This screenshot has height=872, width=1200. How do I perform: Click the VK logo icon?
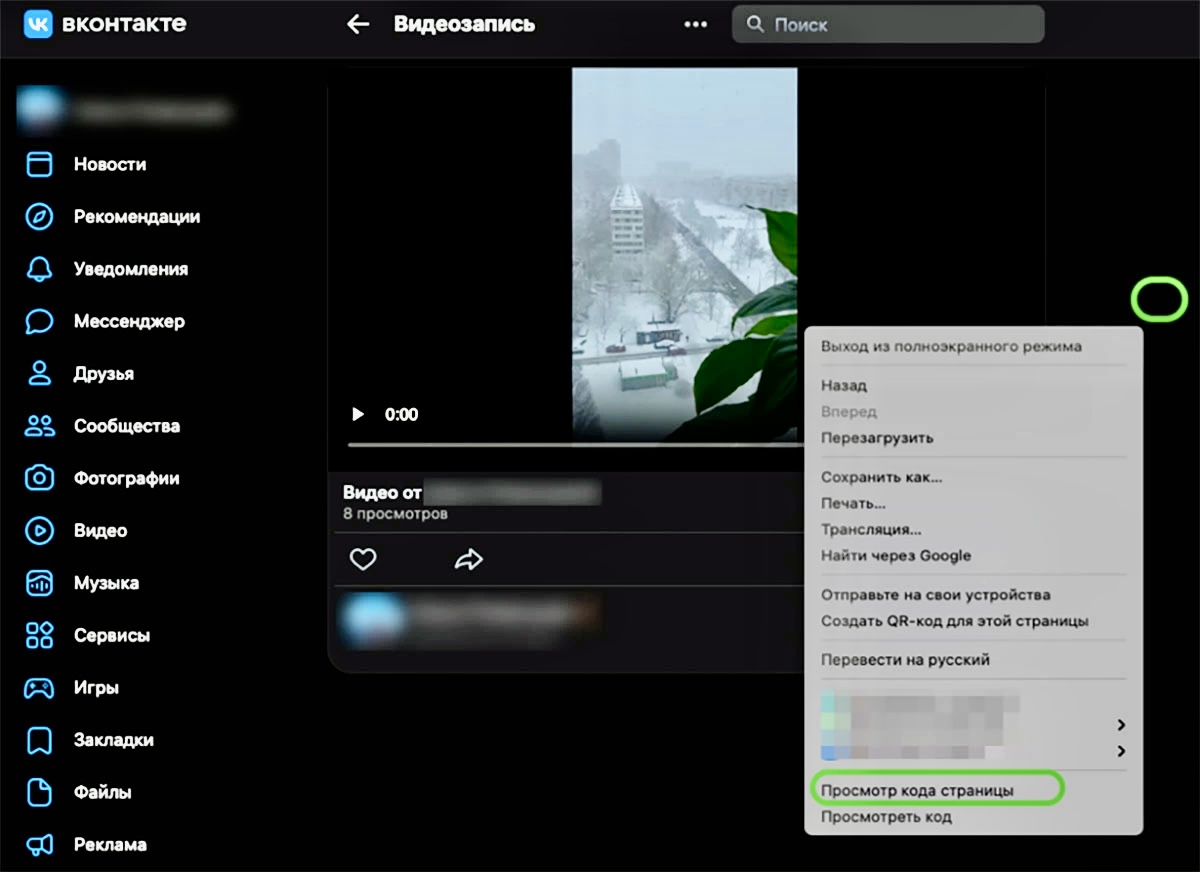(39, 24)
